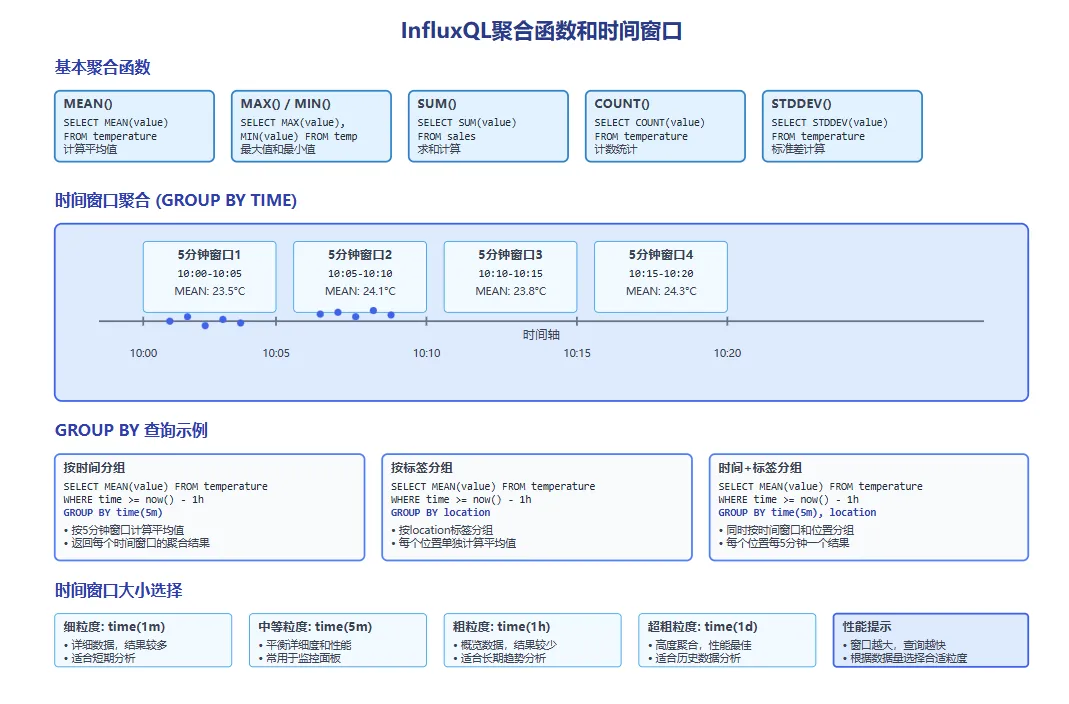Click the STDDEV() function card
Viewport: 1069px width, 704px height.
pos(842,126)
